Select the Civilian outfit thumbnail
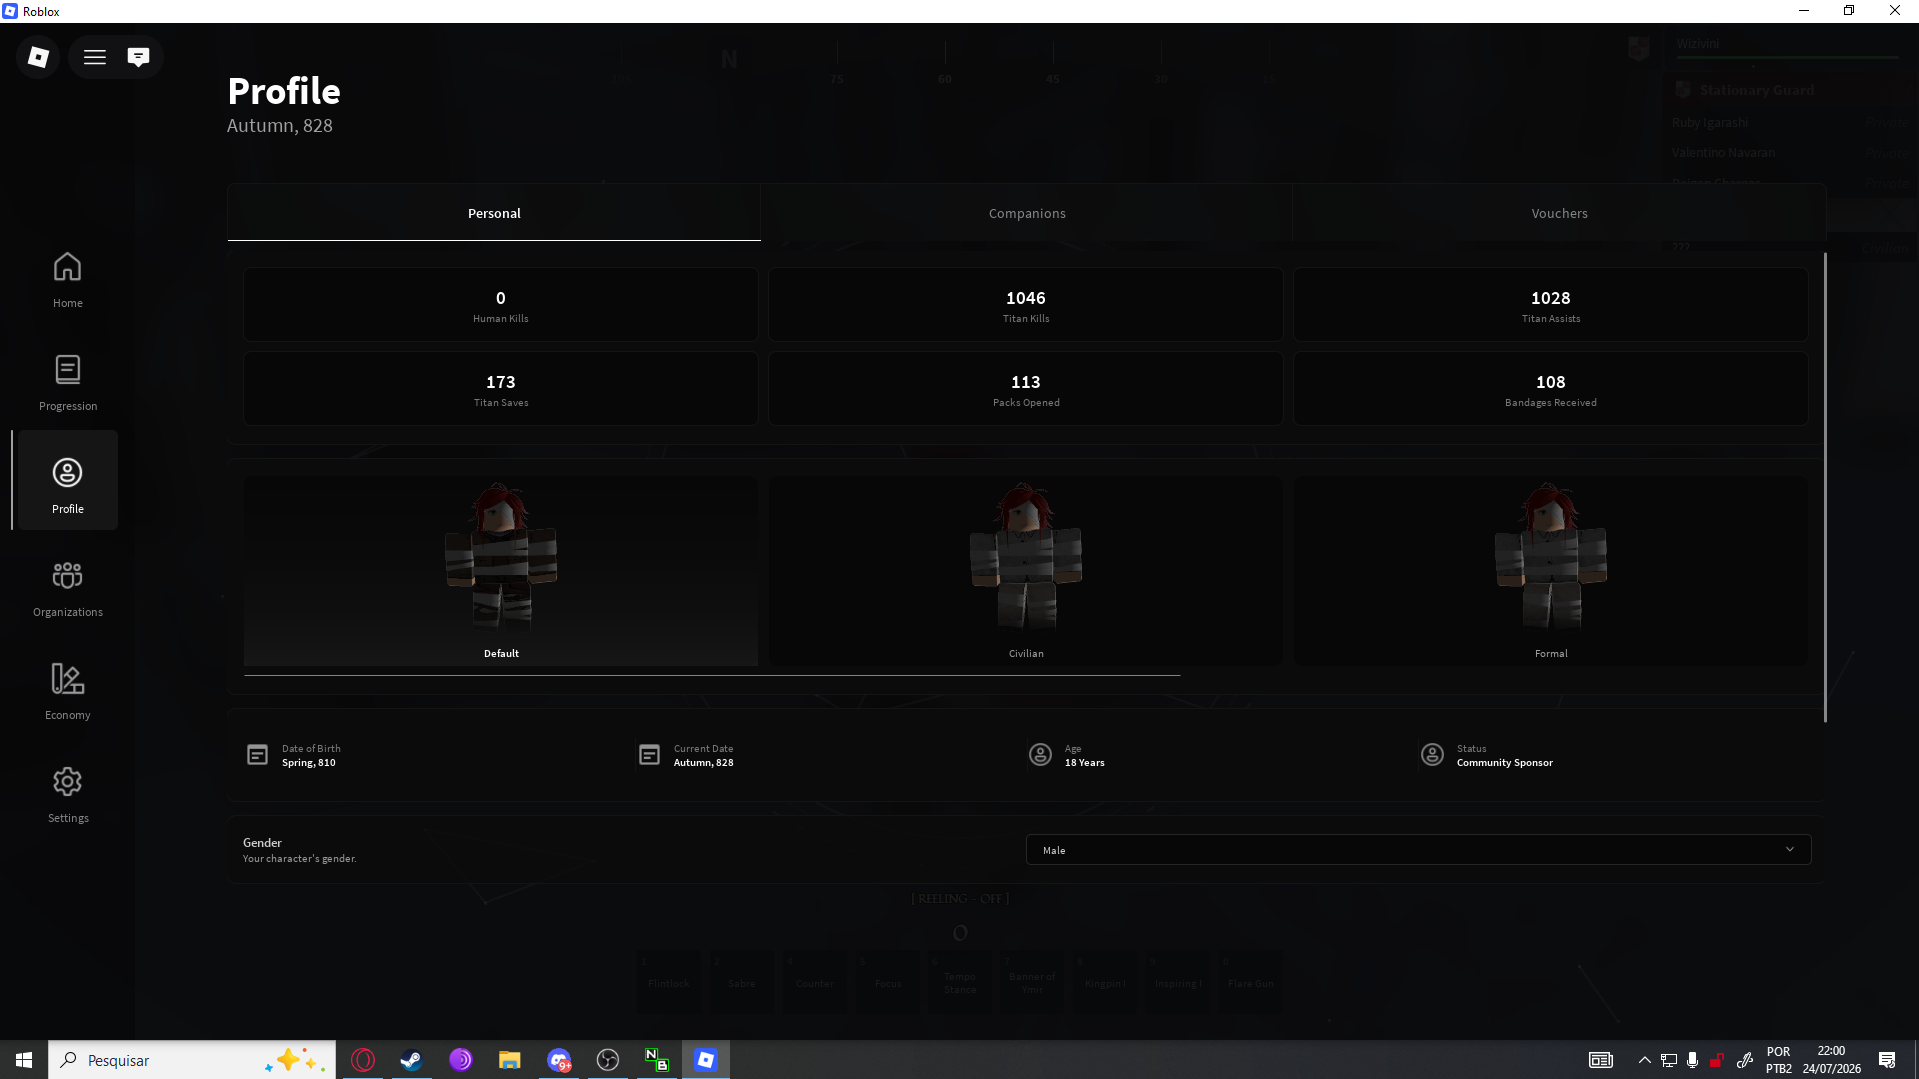The height and width of the screenshot is (1079, 1919). [x=1026, y=570]
